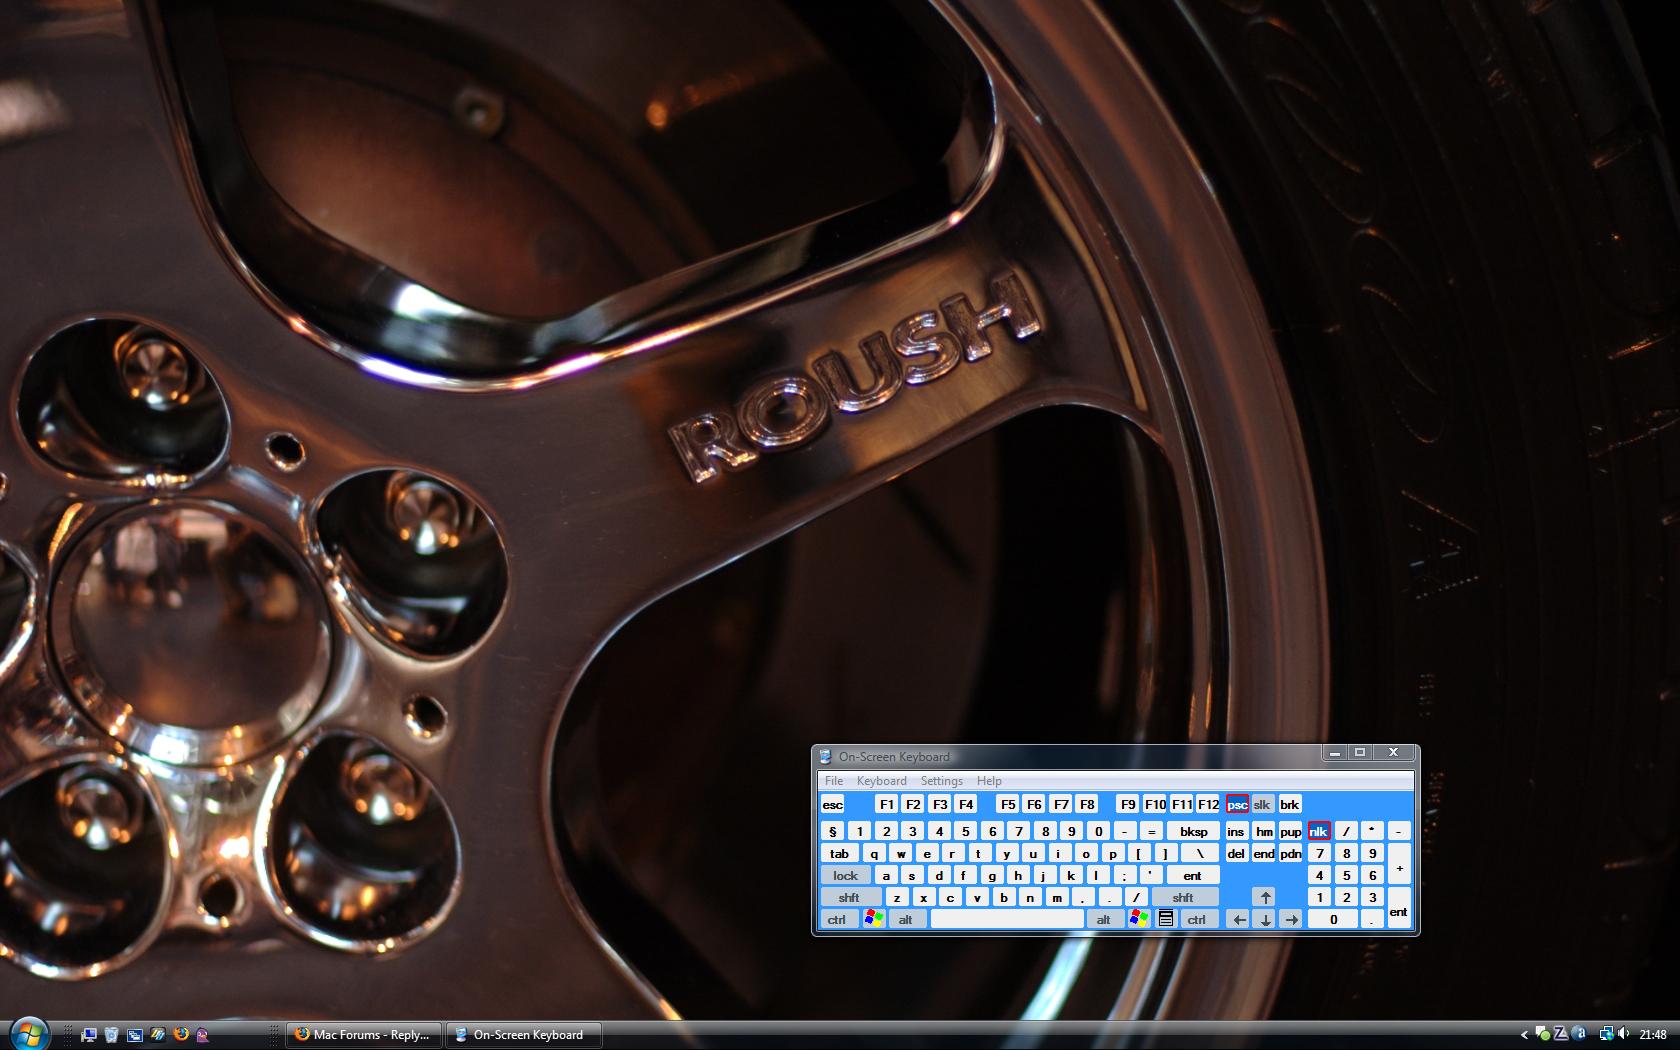
Task: Click the brk break key
Action: (1290, 804)
